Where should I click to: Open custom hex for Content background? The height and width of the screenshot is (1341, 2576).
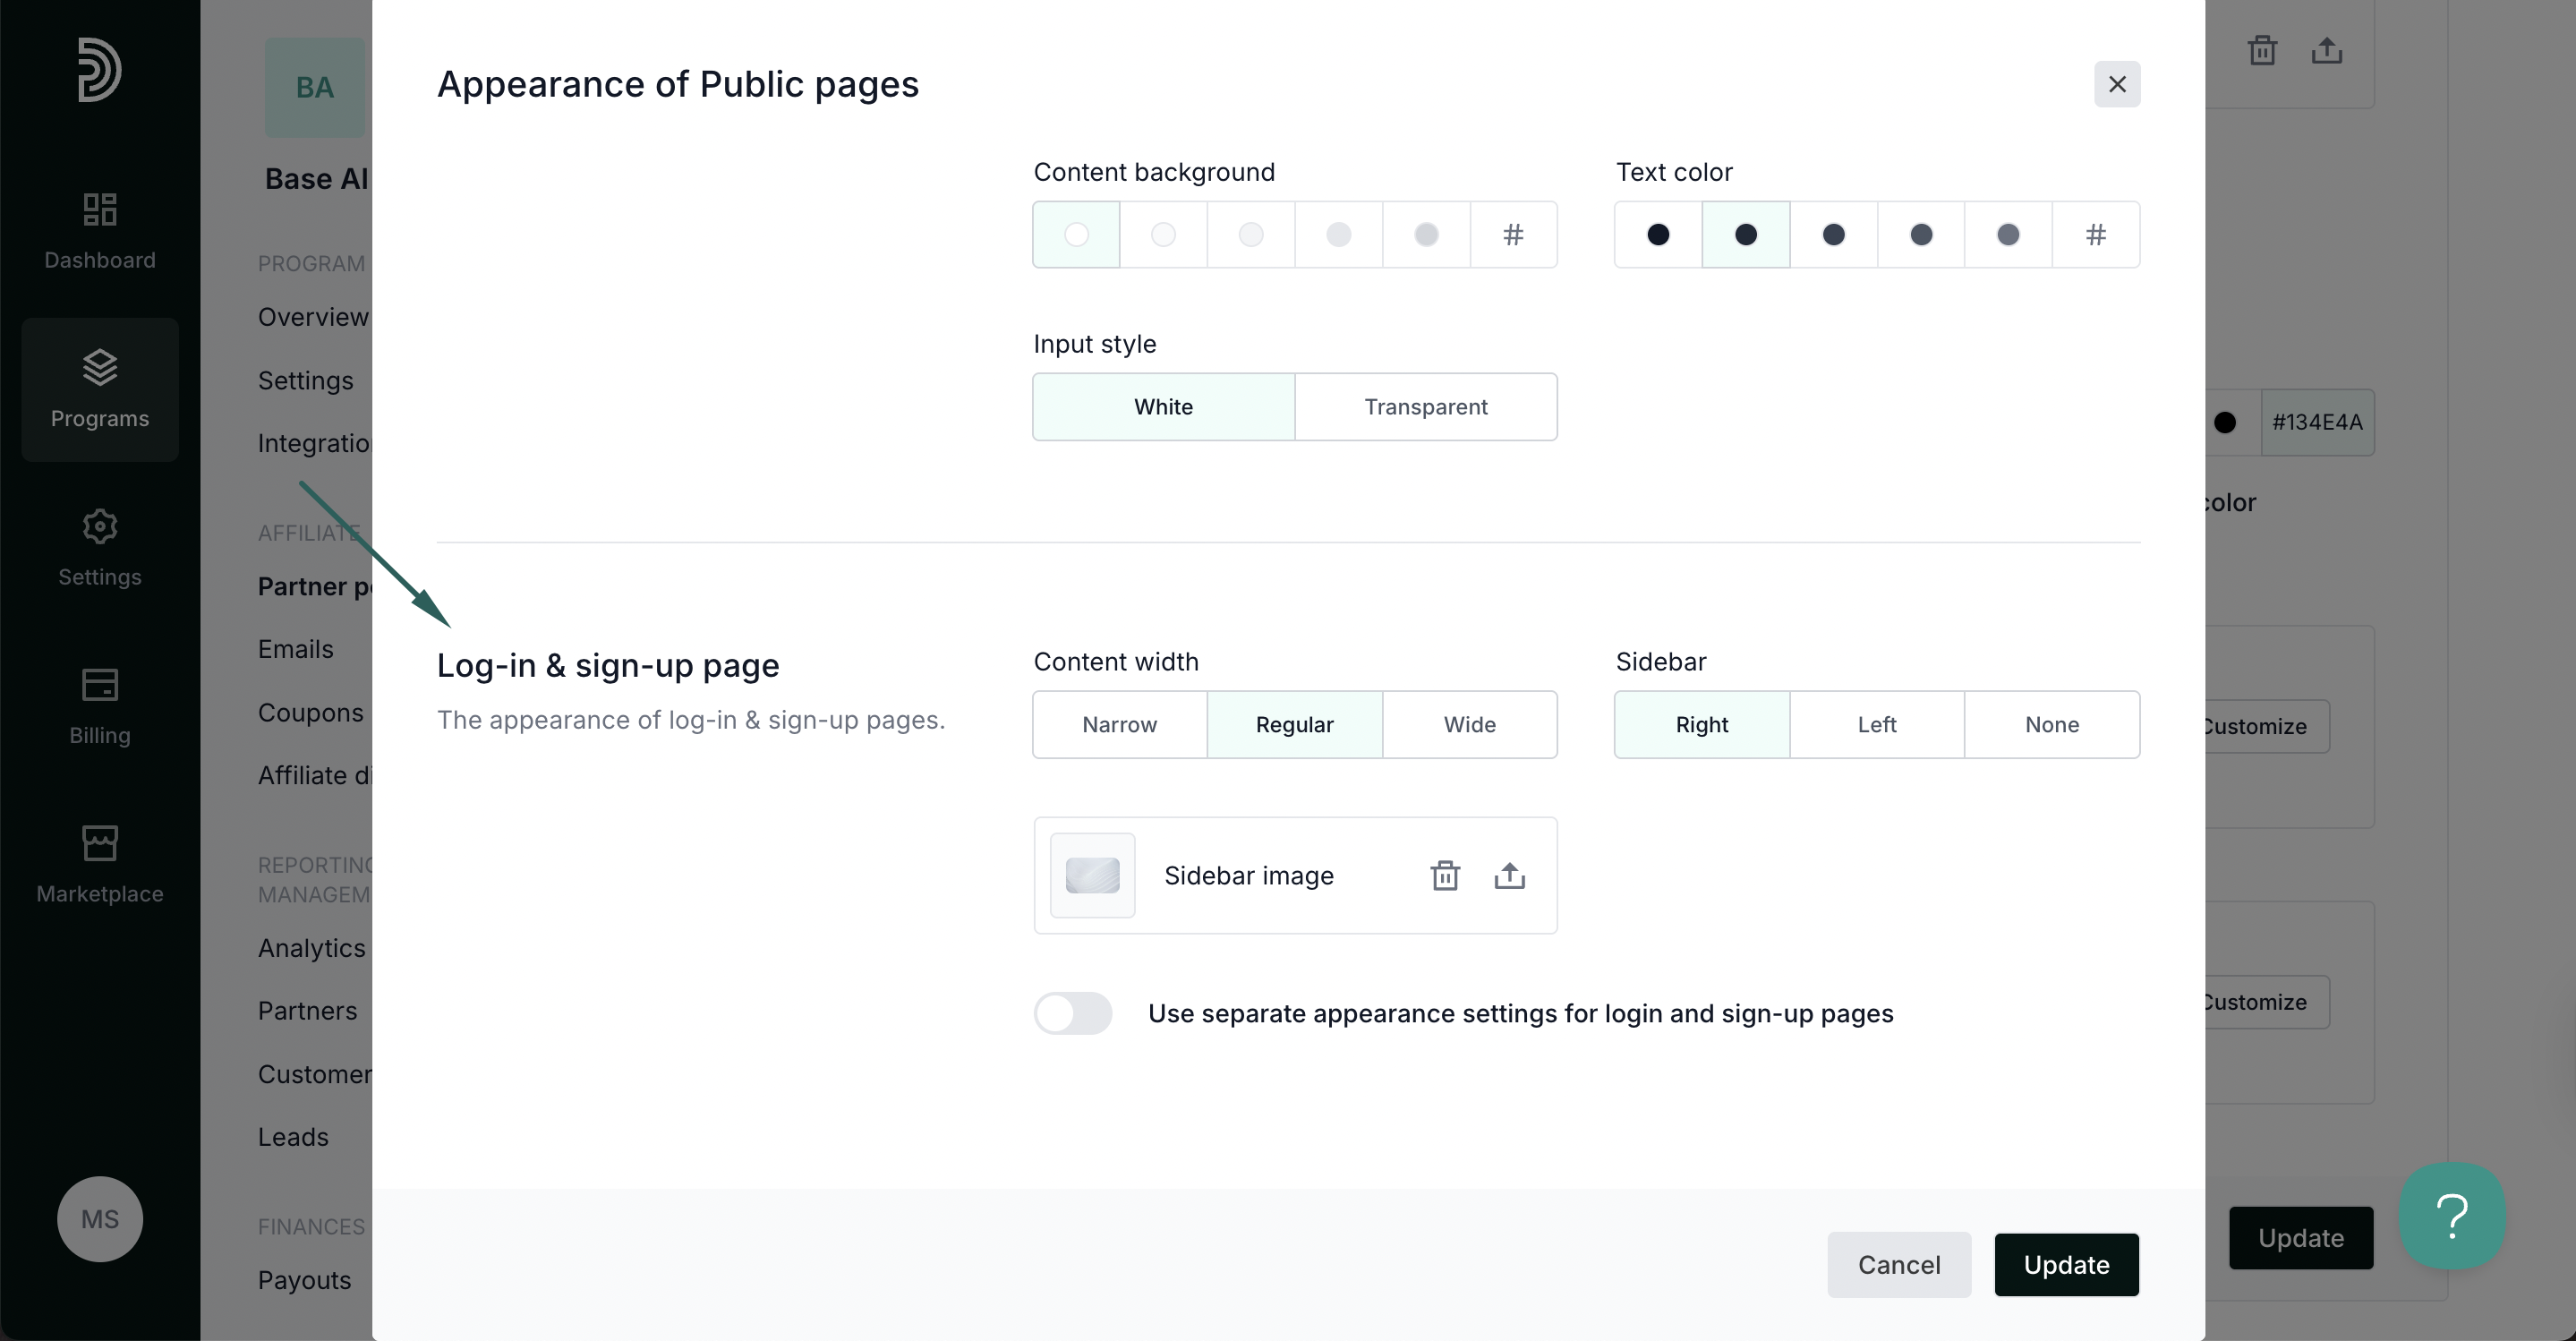(x=1513, y=235)
